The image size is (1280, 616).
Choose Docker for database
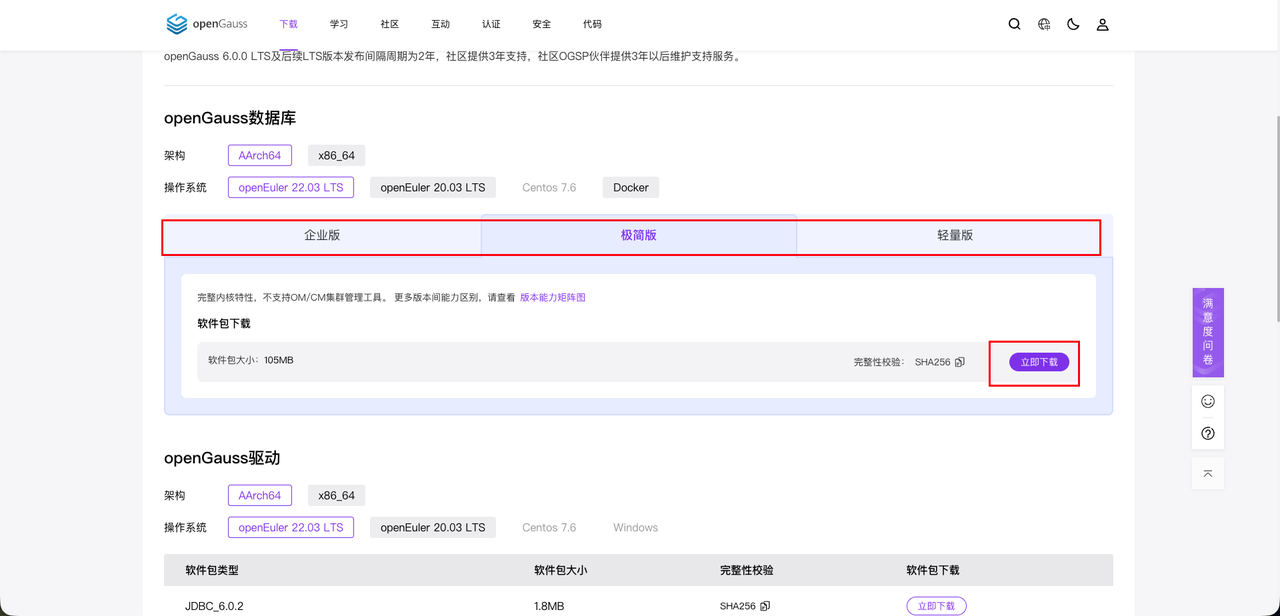tap(631, 187)
